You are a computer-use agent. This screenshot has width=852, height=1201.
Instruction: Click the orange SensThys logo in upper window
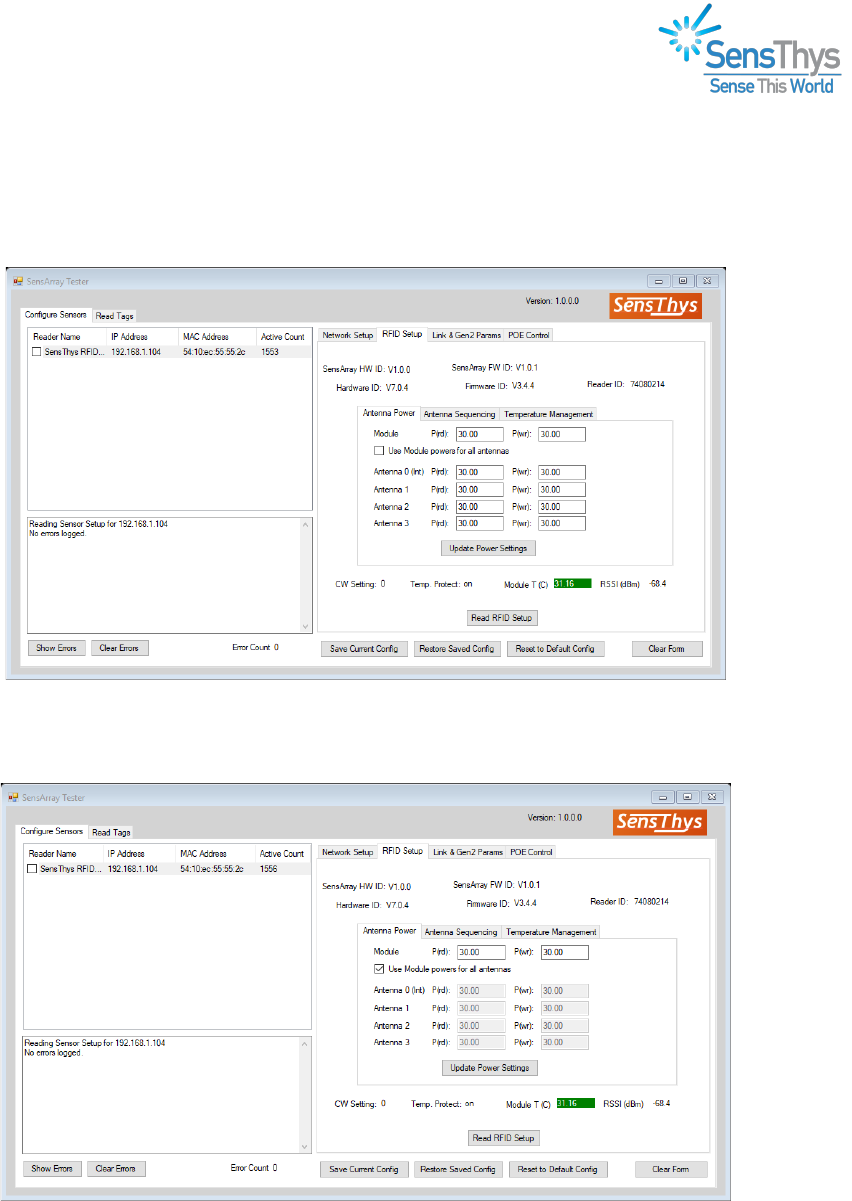[x=655, y=306]
